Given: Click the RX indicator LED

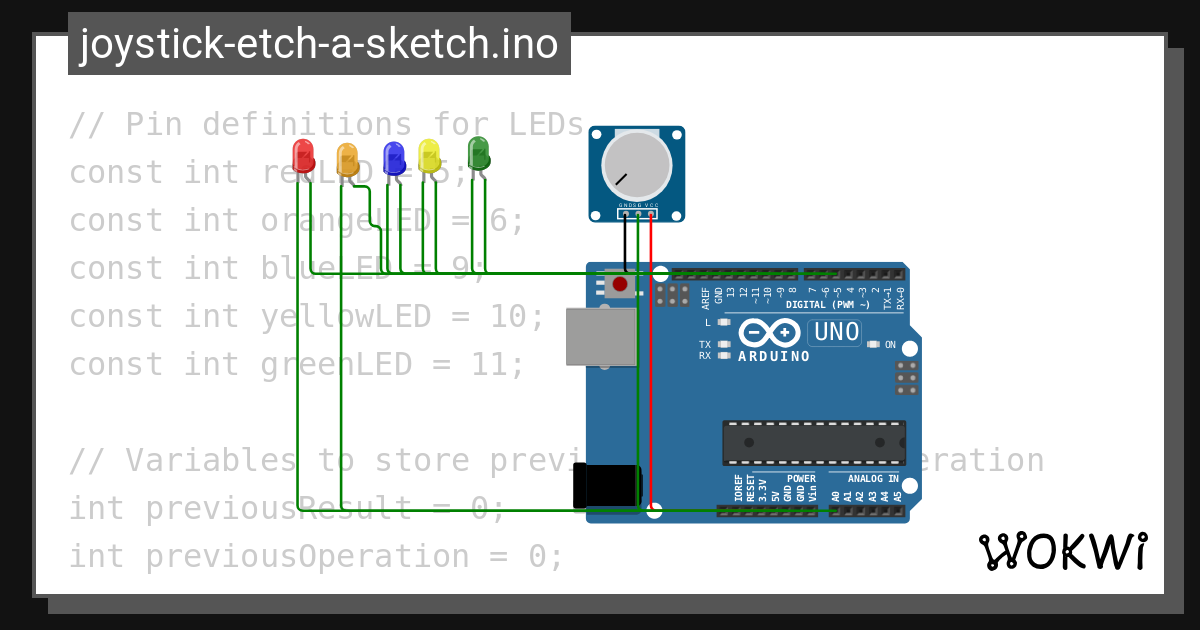Looking at the screenshot, I should (724, 355).
